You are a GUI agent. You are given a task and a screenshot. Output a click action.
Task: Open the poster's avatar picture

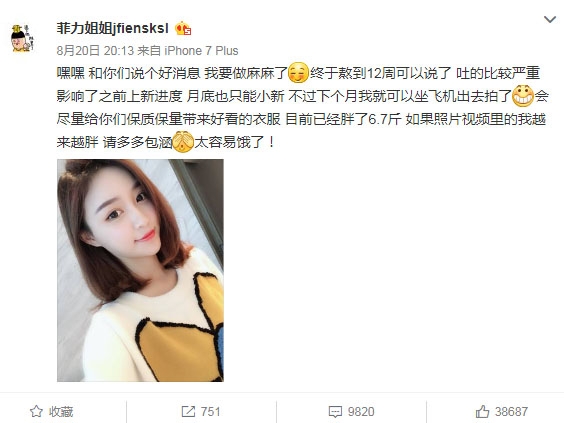pos(22,38)
